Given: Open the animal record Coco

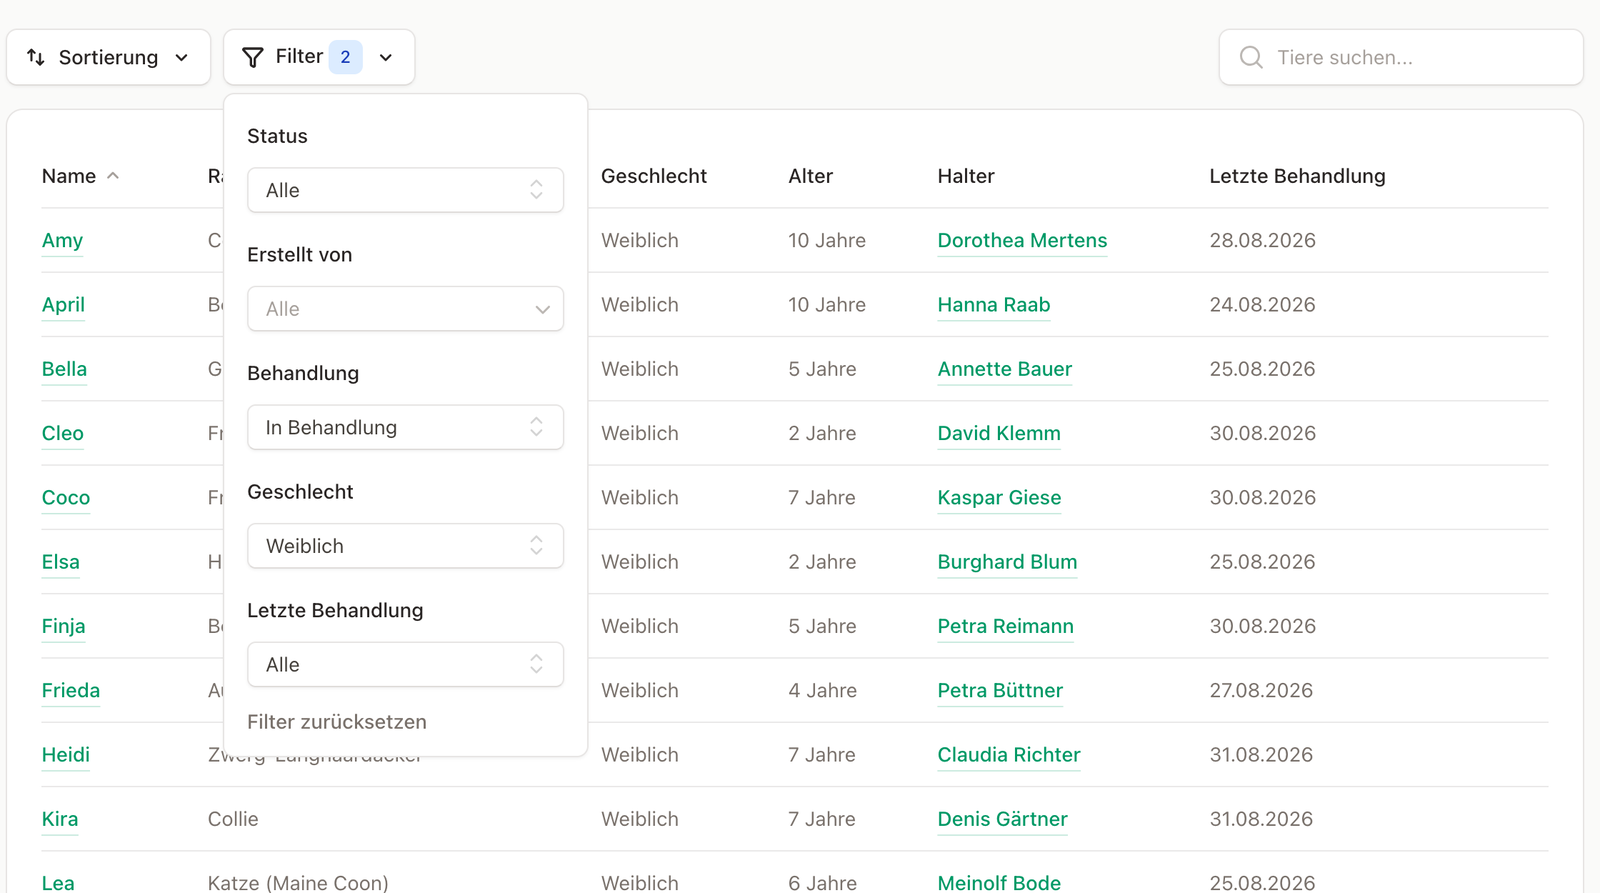Looking at the screenshot, I should click(x=66, y=498).
